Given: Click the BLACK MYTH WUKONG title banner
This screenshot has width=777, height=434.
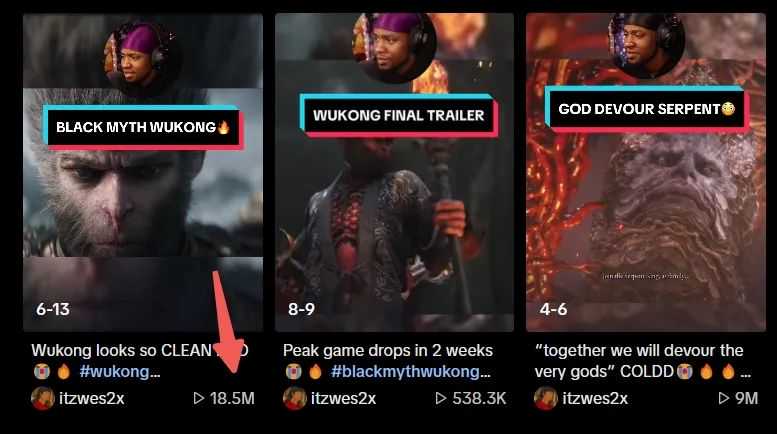Looking at the screenshot, I should tap(143, 127).
